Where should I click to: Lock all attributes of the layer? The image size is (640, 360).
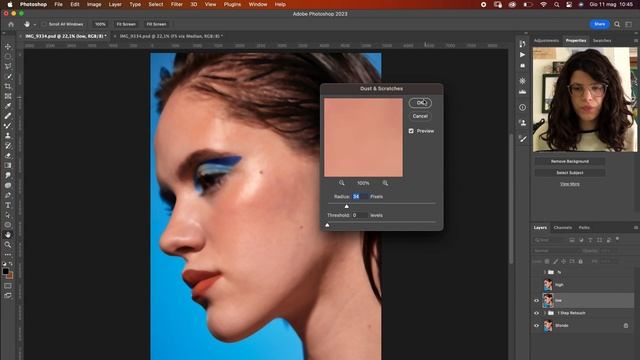click(x=581, y=261)
